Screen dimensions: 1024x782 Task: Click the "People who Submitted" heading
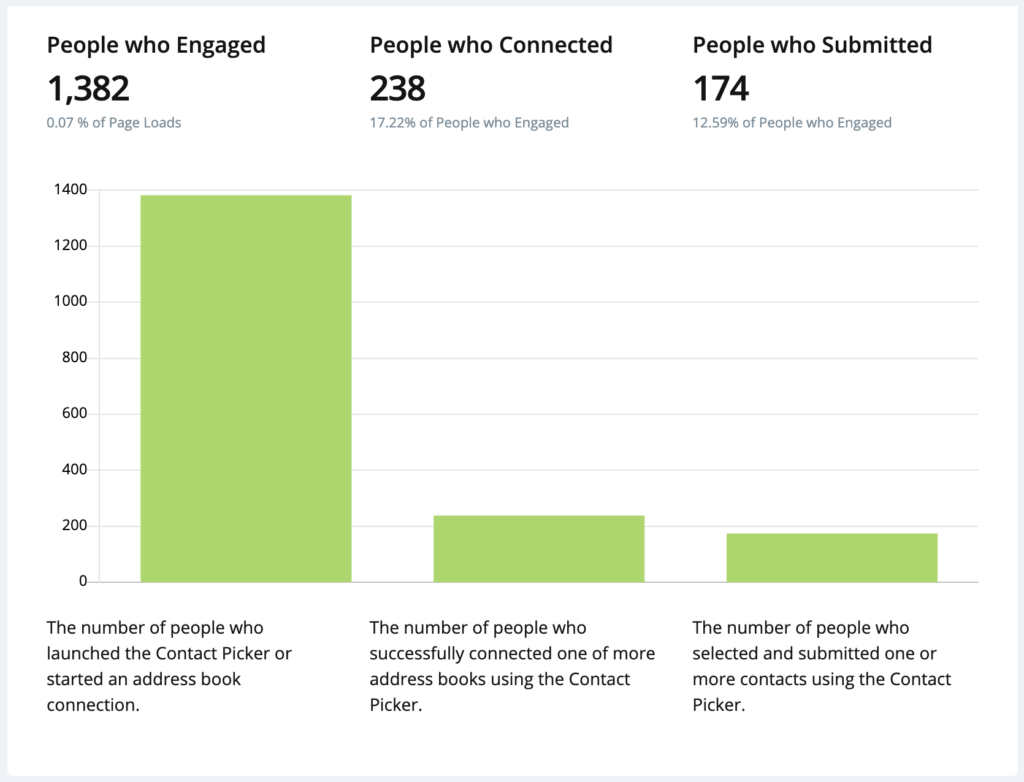[x=812, y=45]
